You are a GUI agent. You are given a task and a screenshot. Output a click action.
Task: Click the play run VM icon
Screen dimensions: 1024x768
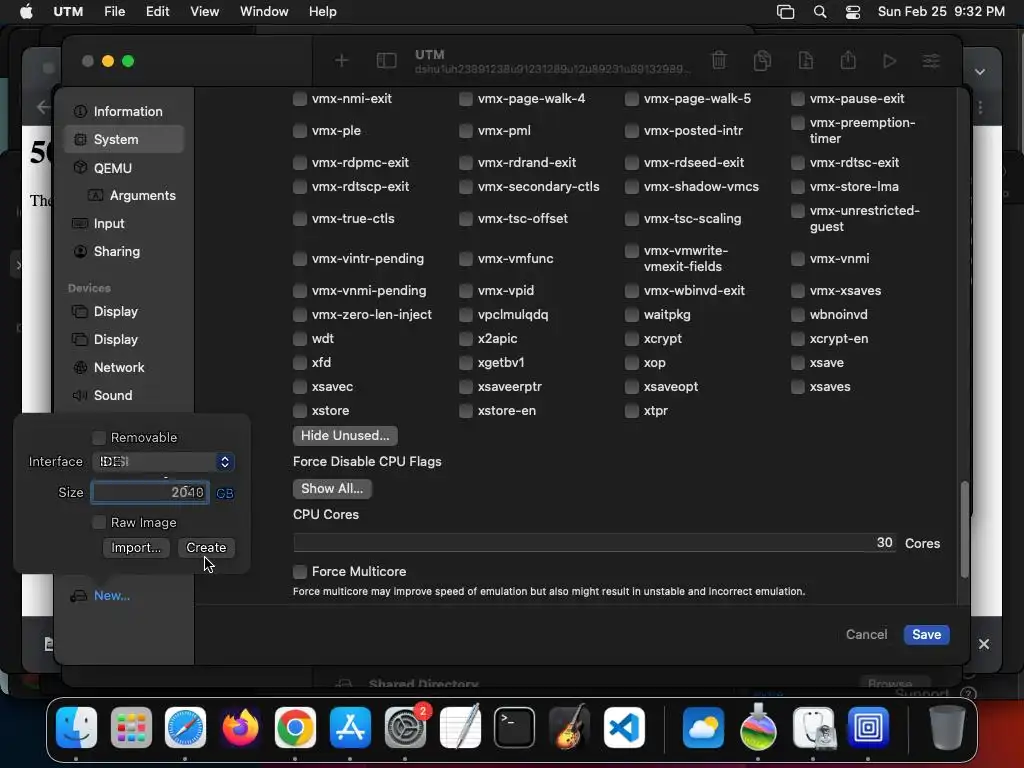pos(889,61)
